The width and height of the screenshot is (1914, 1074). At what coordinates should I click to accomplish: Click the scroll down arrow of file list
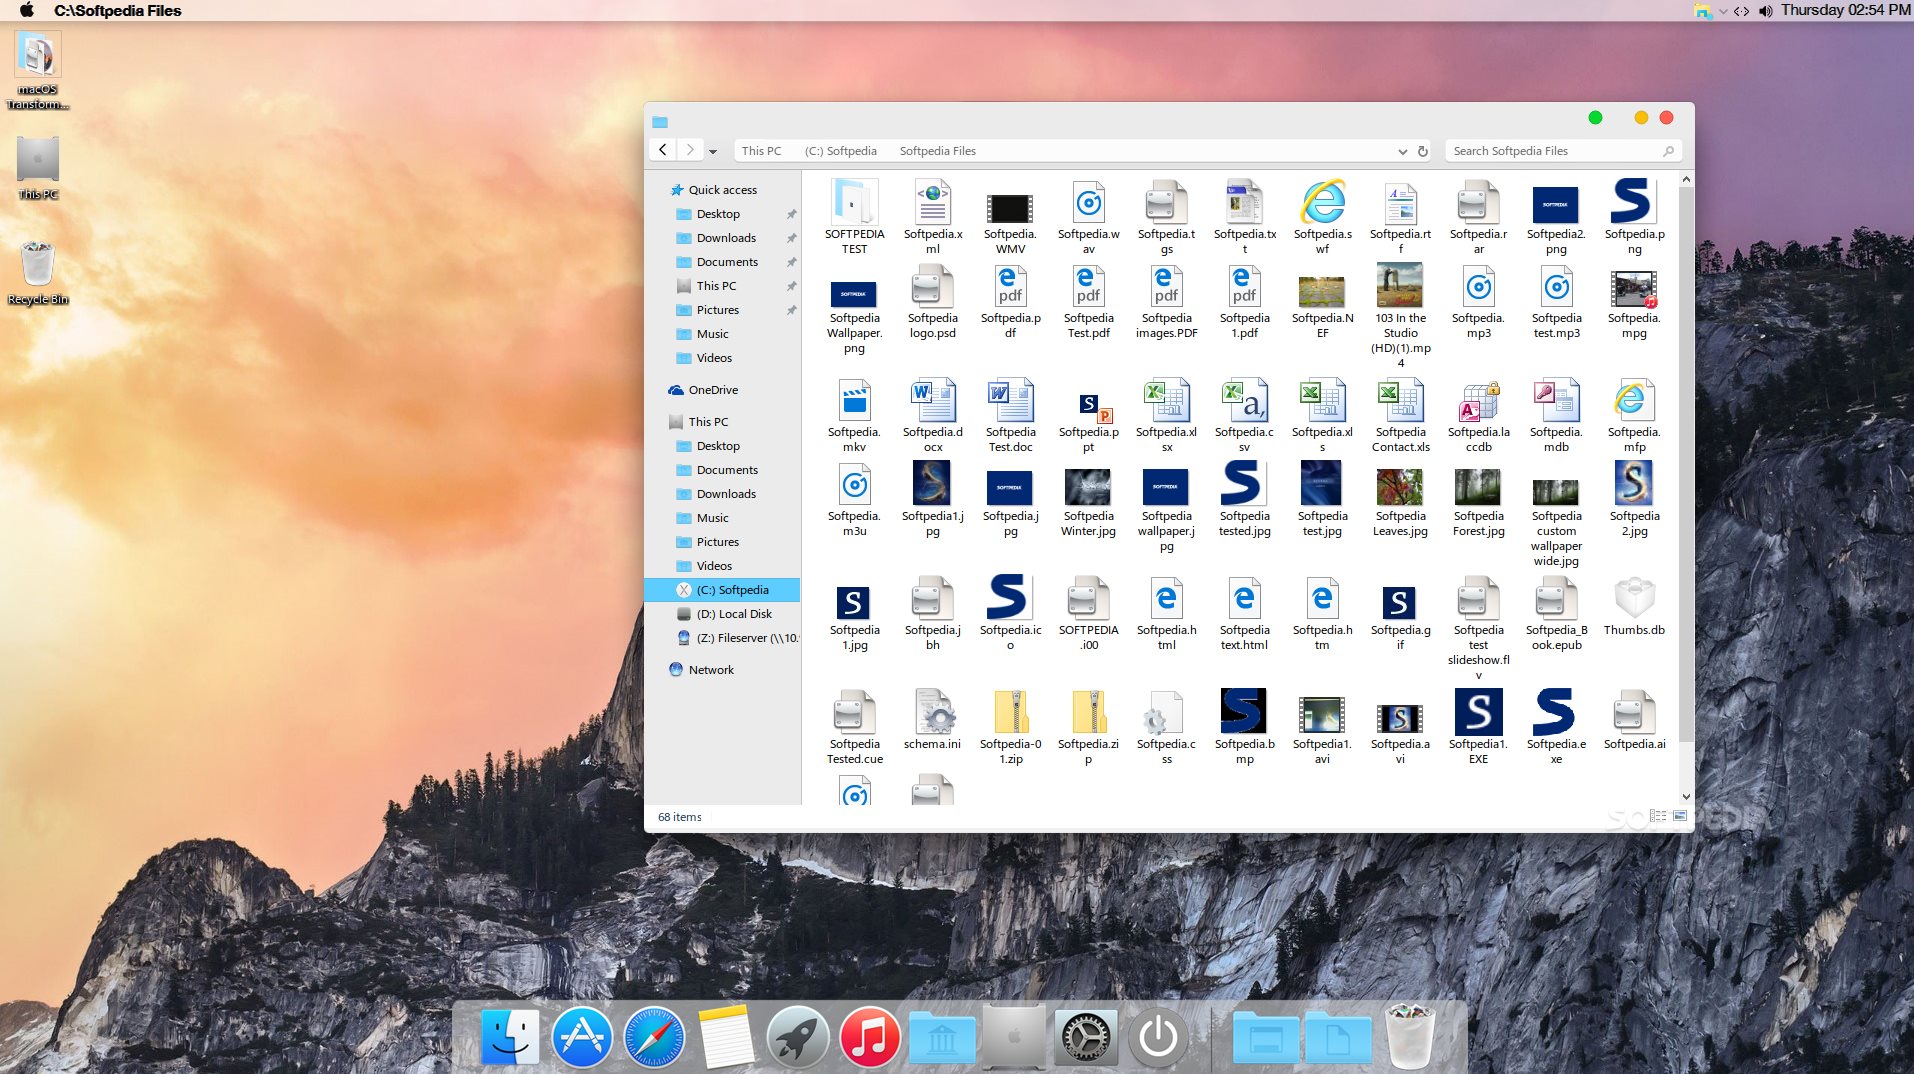tap(1686, 797)
